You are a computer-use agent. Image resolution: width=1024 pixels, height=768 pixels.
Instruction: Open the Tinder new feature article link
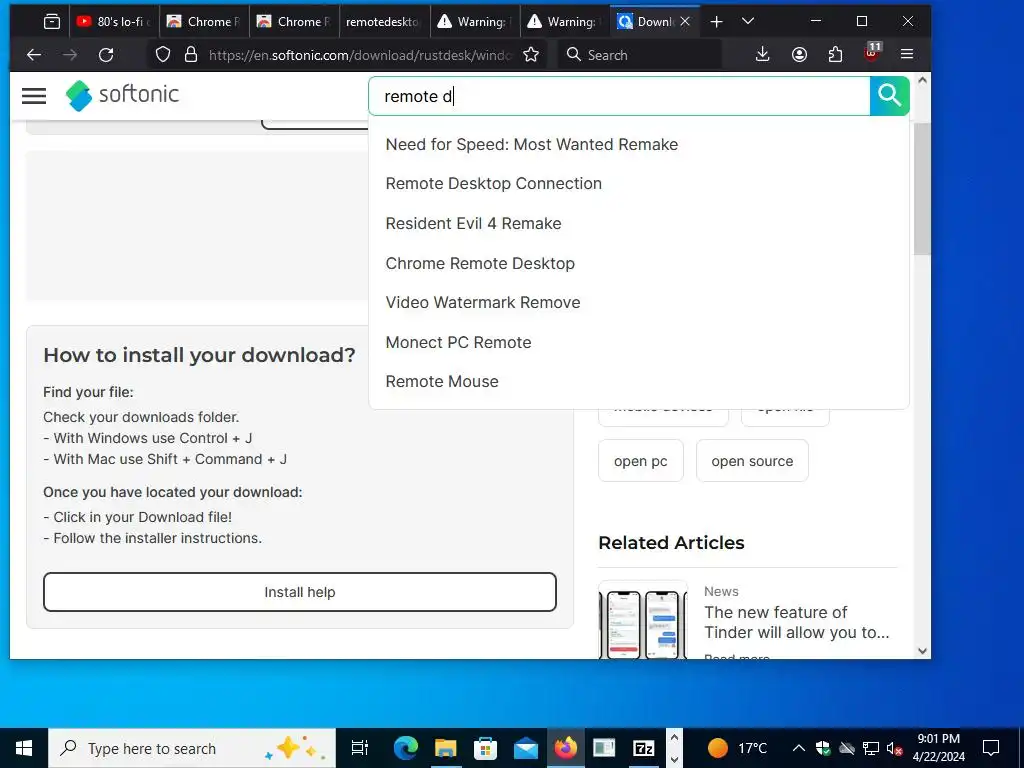(797, 622)
